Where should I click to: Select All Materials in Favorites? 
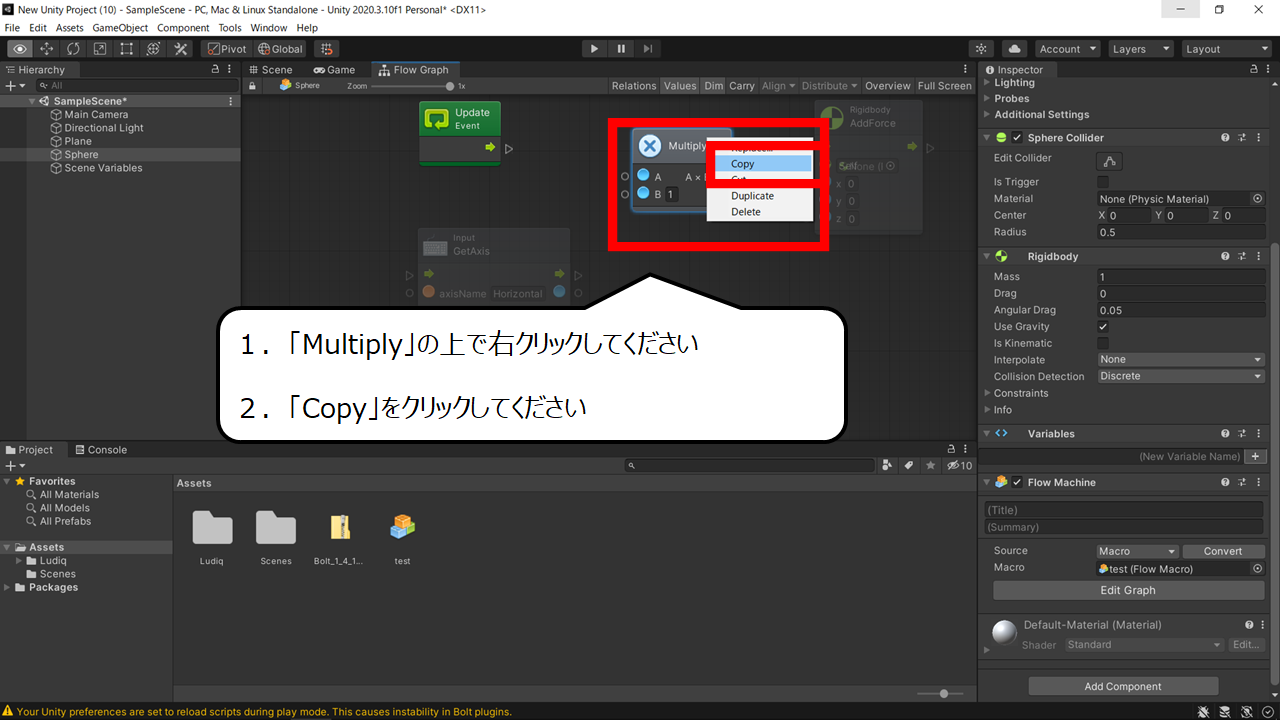[69, 495]
